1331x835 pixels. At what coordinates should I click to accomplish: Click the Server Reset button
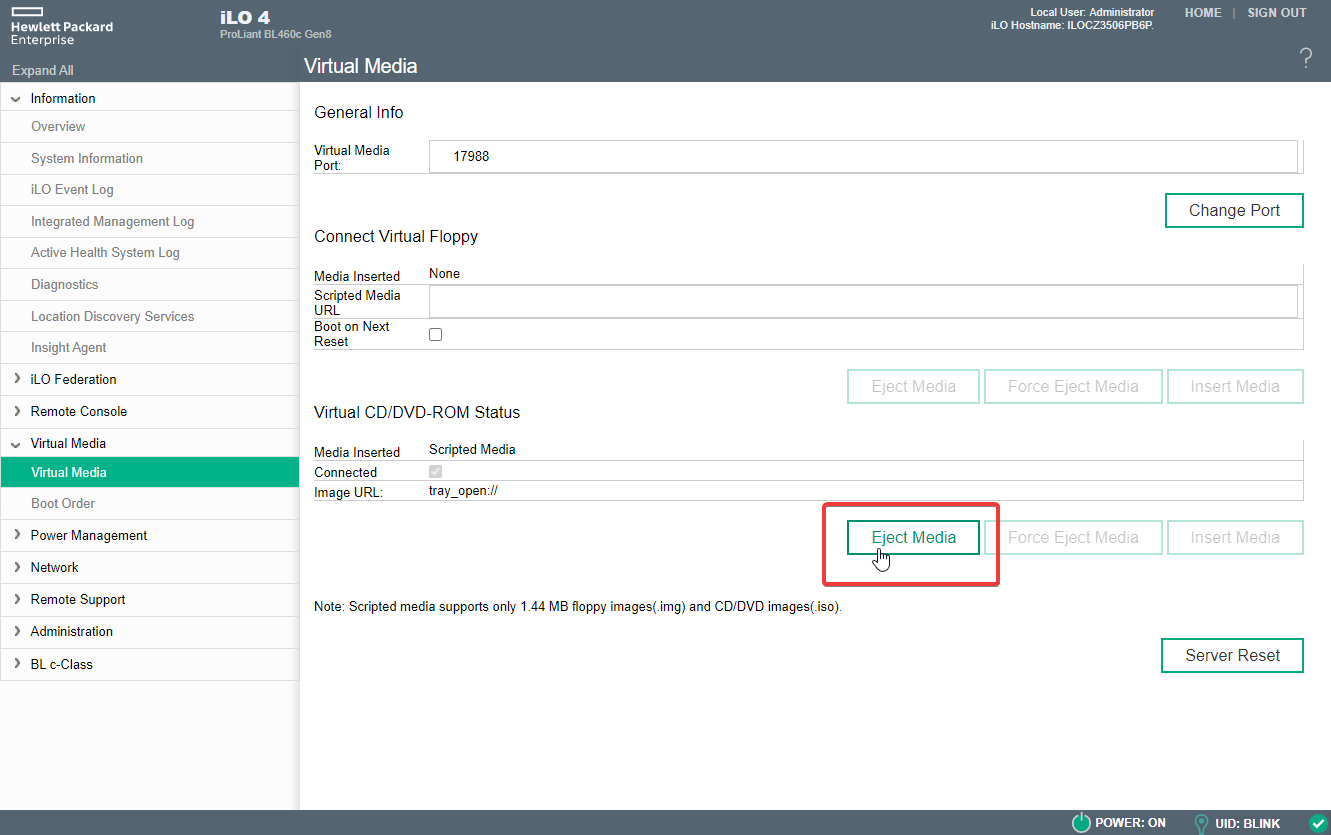1232,655
